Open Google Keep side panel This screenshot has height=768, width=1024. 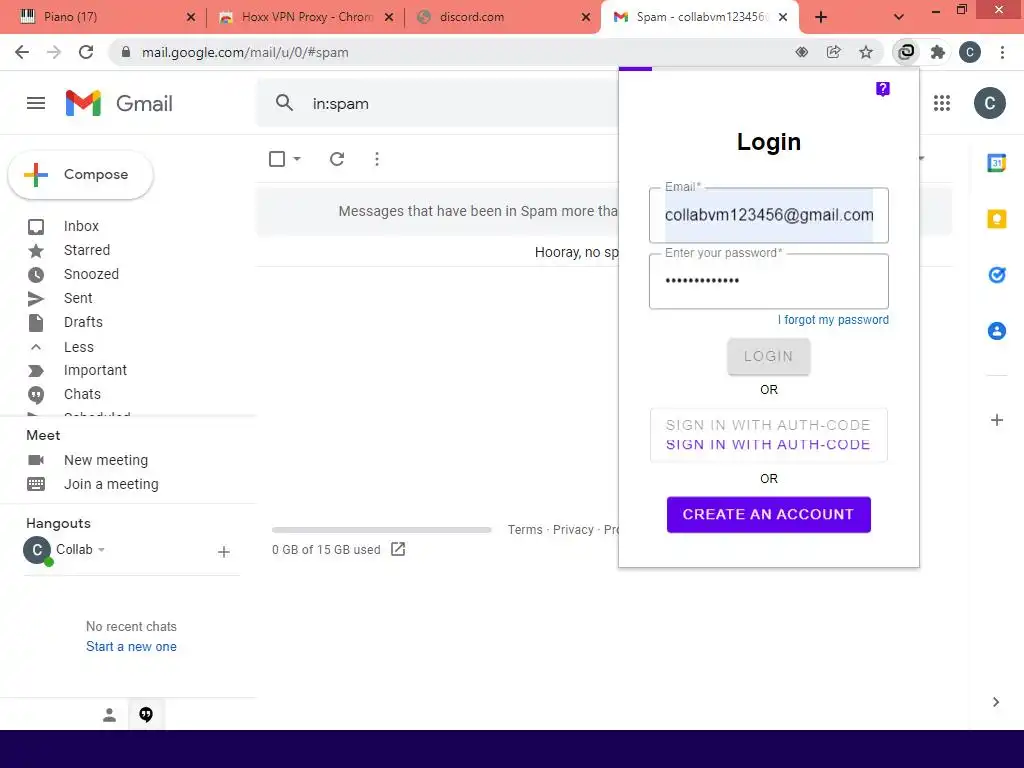tap(997, 219)
